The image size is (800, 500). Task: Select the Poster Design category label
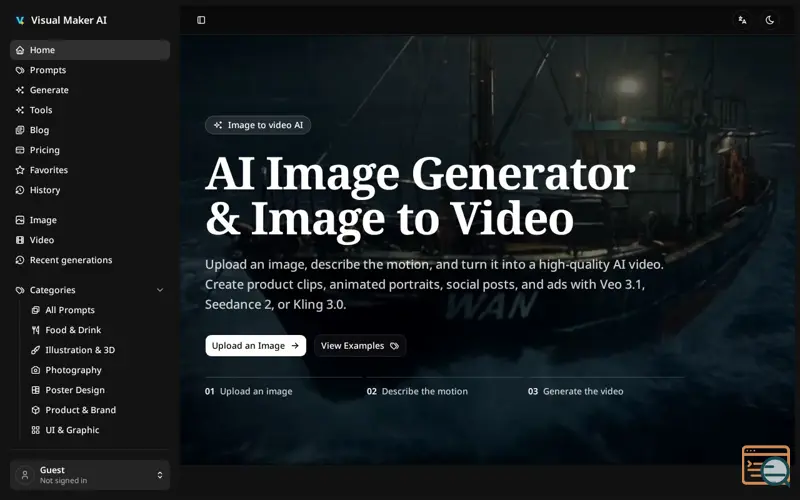pos(75,390)
